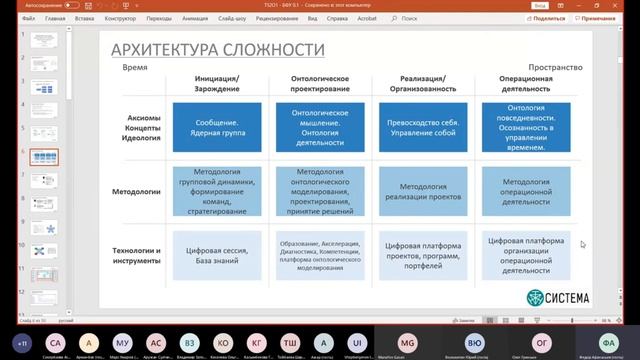Click the thumbnail pane scroll-up arrow

(69, 29)
